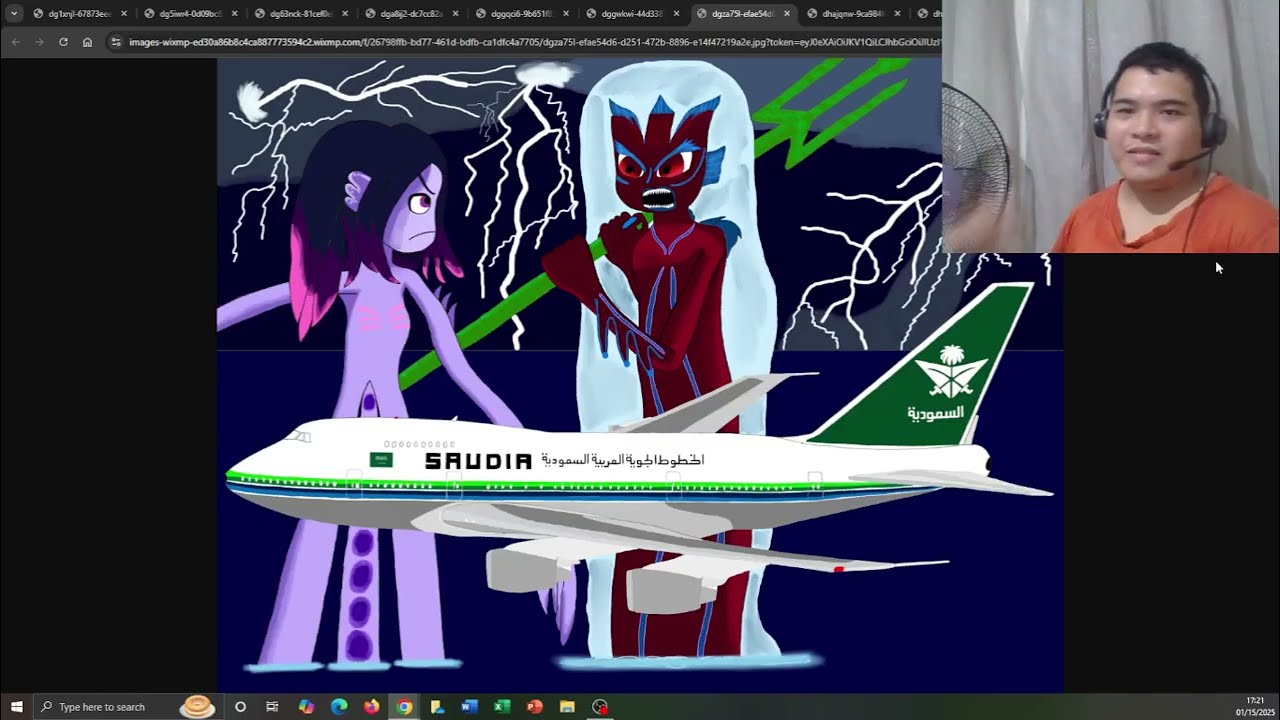This screenshot has width=1280, height=720.
Task: Click the wixmp image URL address bar
Action: tap(534, 42)
